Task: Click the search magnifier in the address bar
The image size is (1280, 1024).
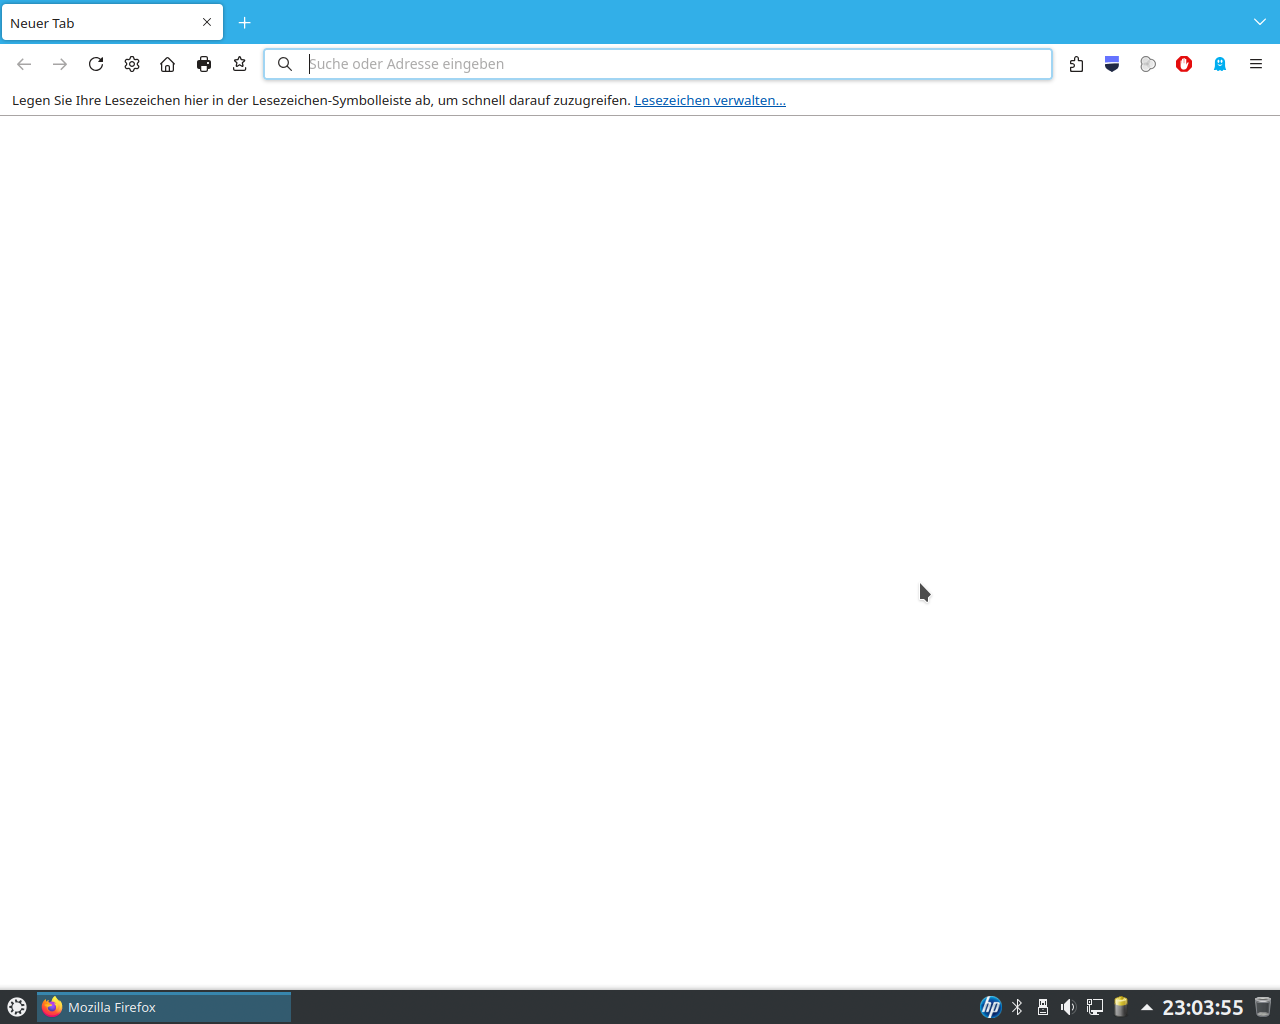Action: pos(285,64)
